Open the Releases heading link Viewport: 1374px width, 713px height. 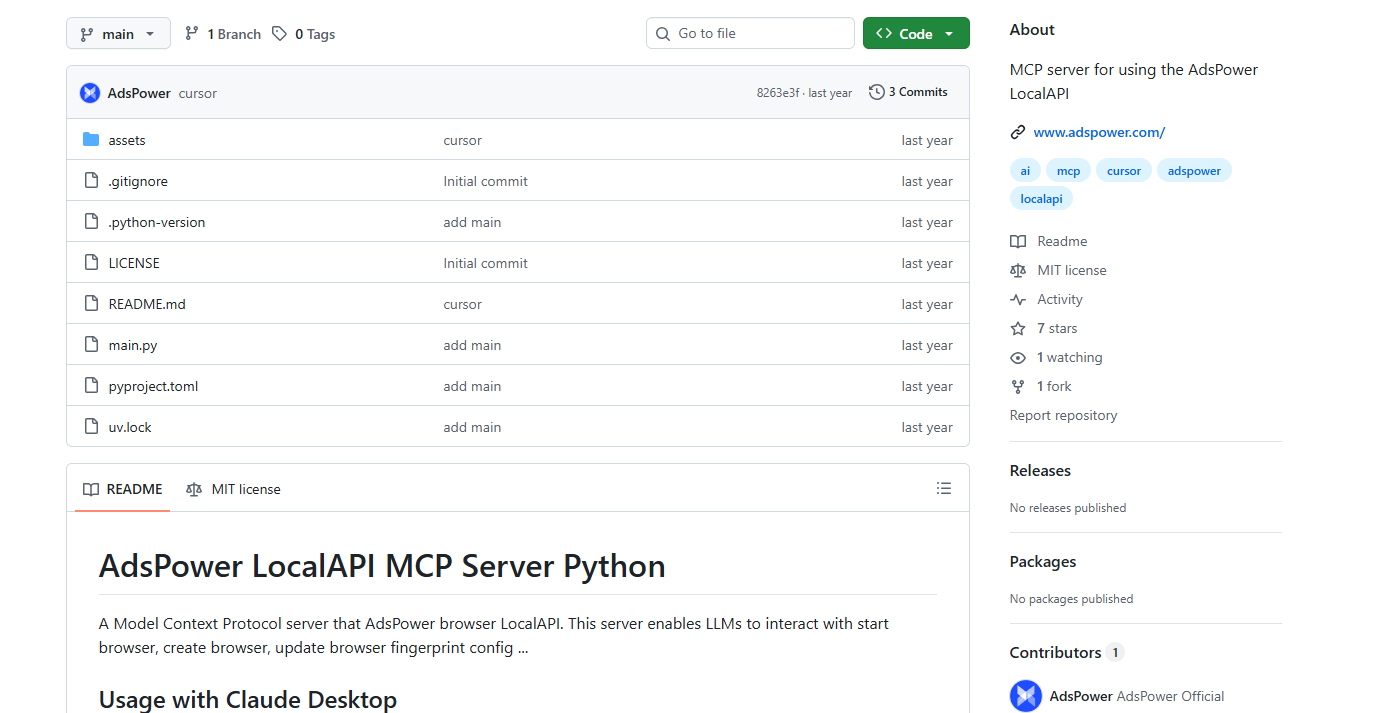(x=1040, y=470)
